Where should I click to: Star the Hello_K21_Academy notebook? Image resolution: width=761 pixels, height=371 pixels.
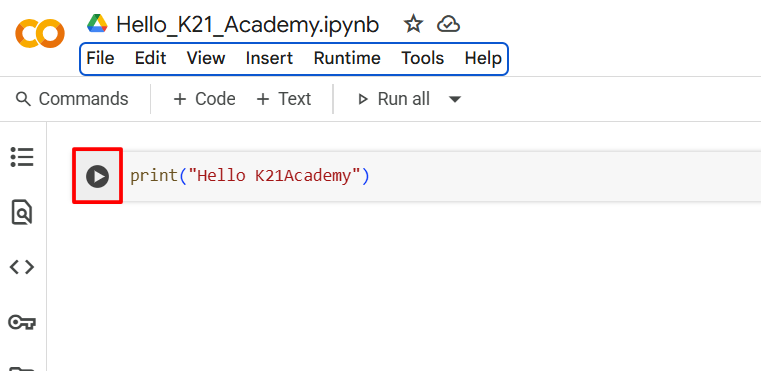click(x=414, y=24)
